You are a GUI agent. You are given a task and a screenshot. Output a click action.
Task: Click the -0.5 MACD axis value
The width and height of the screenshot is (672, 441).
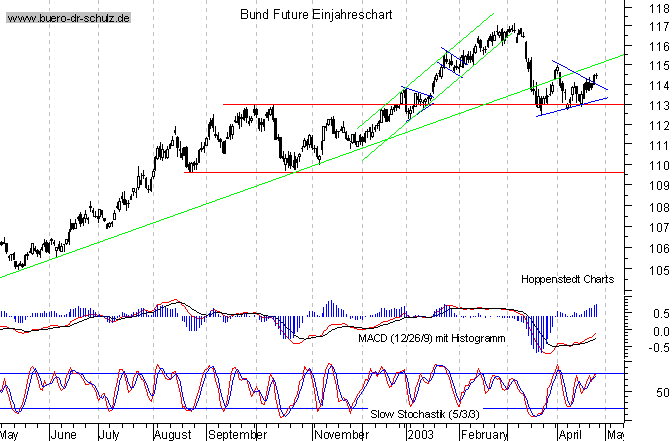pyautogui.click(x=659, y=347)
